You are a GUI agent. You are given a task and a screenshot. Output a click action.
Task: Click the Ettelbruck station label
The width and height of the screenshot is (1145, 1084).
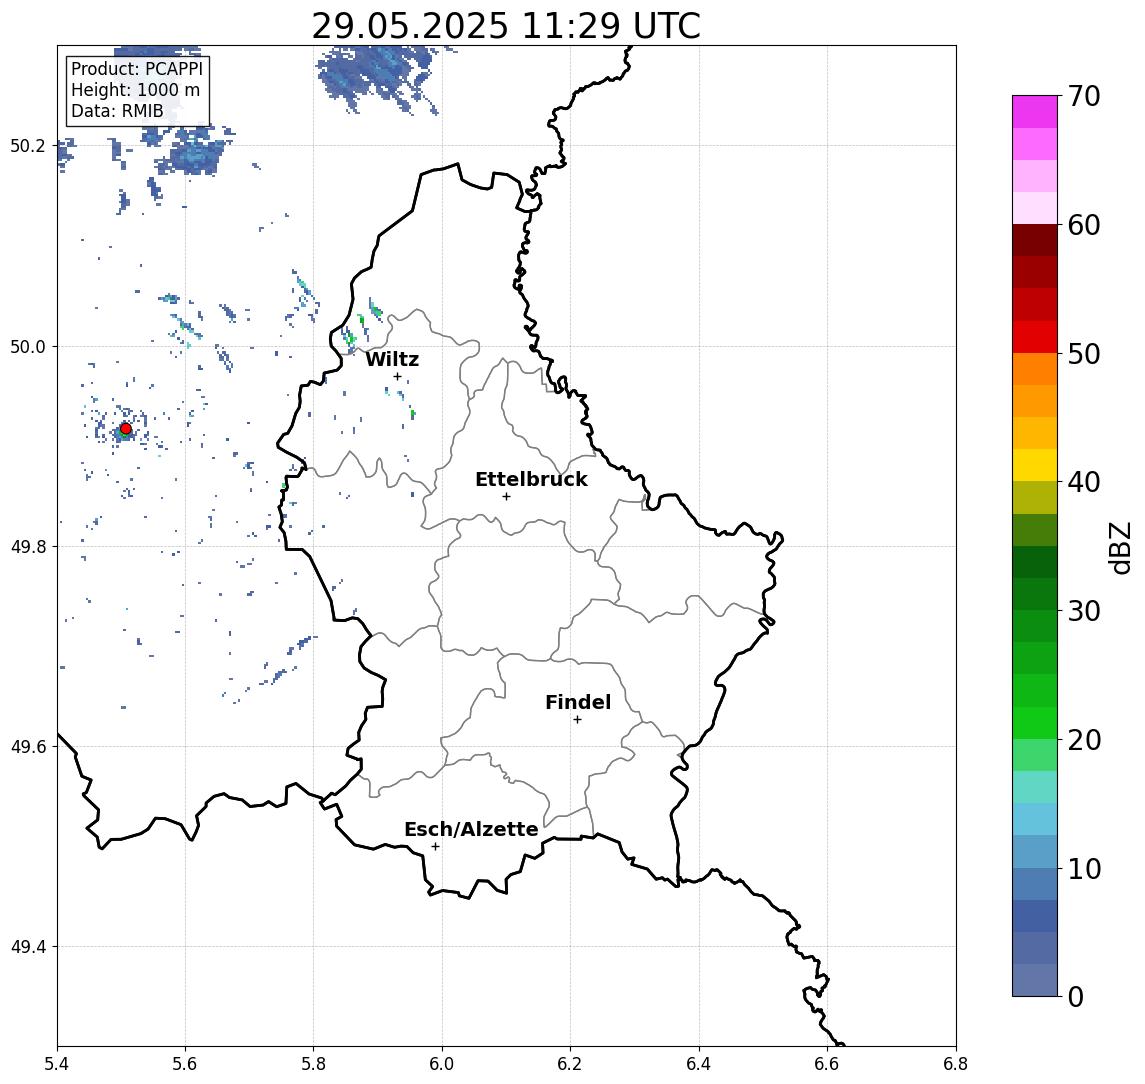[x=531, y=479]
